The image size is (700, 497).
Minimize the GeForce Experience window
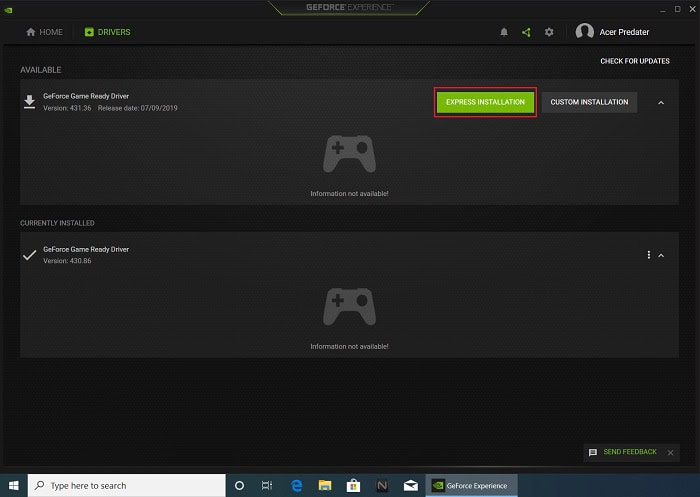click(x=663, y=9)
